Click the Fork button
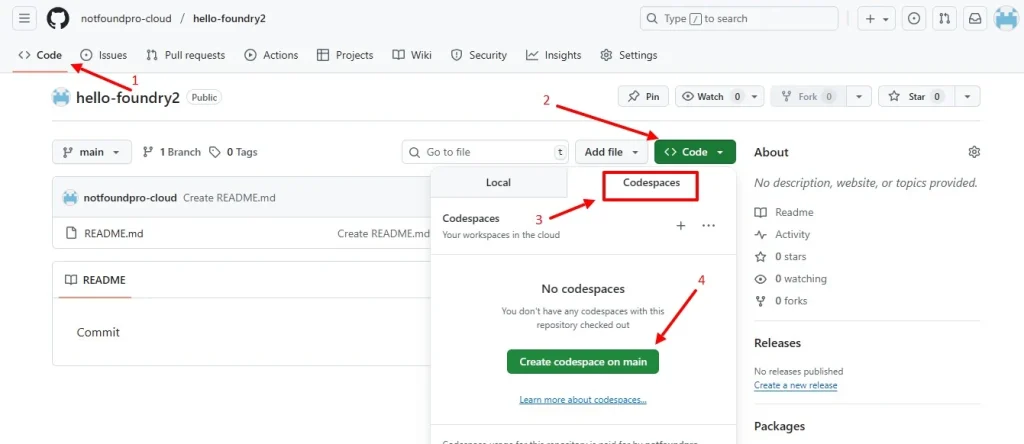This screenshot has height=444, width=1024. 808,97
